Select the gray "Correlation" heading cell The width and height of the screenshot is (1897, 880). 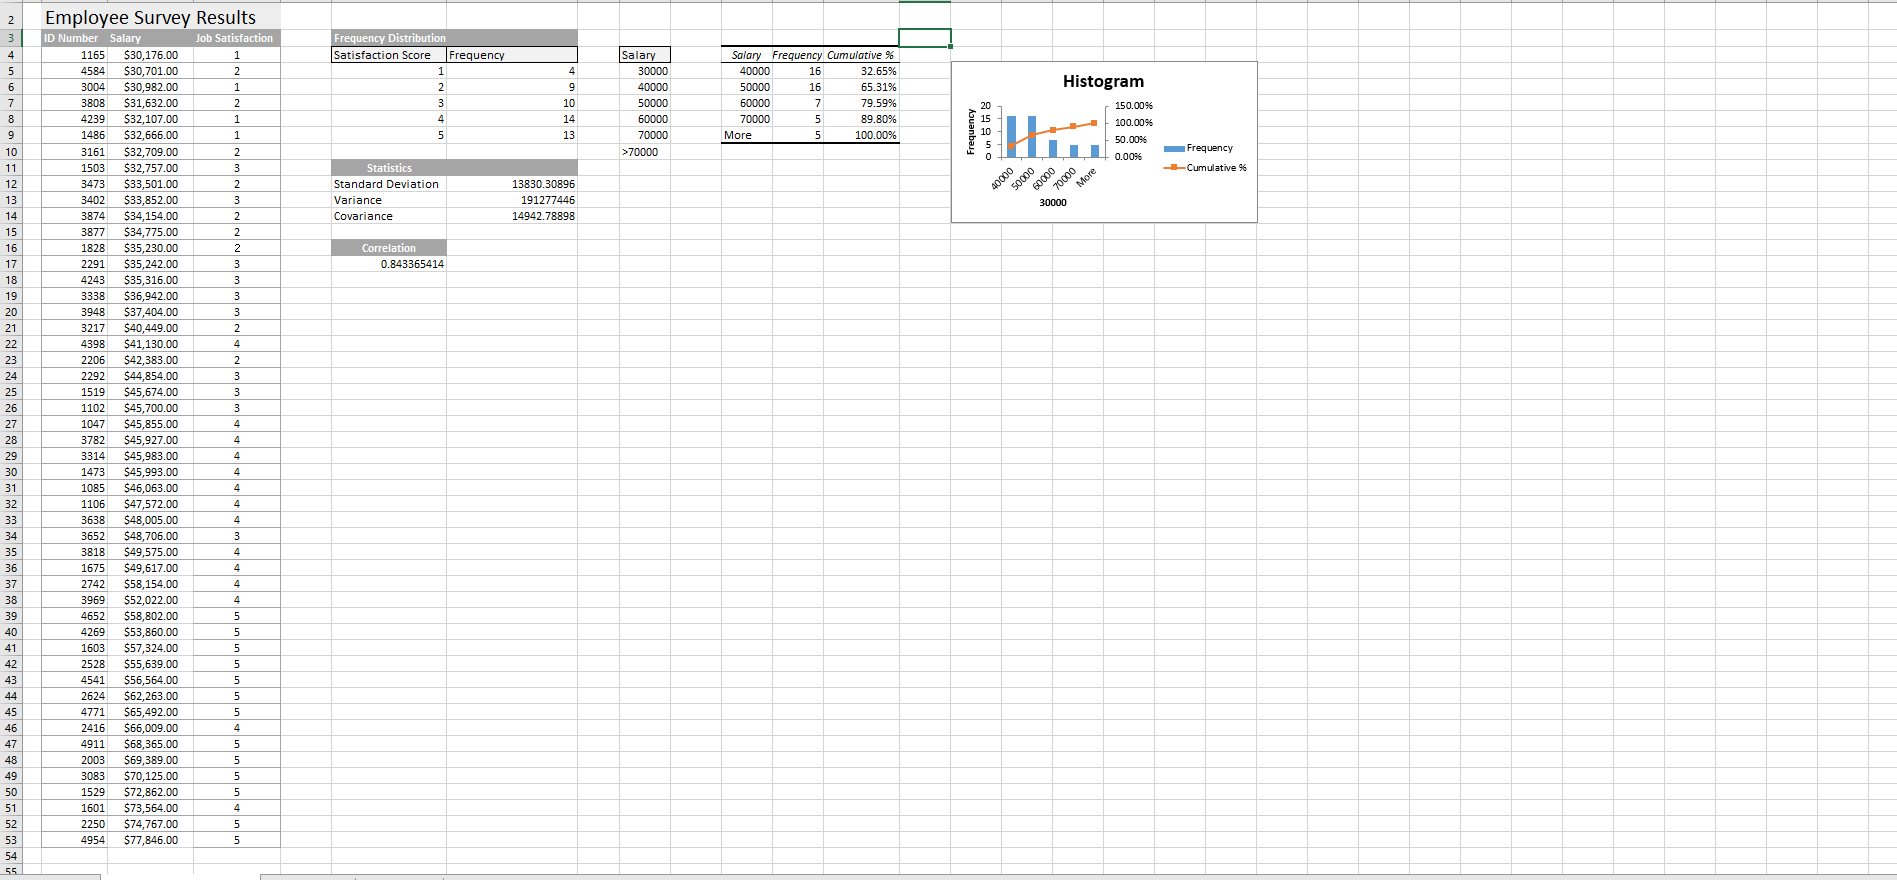[389, 248]
